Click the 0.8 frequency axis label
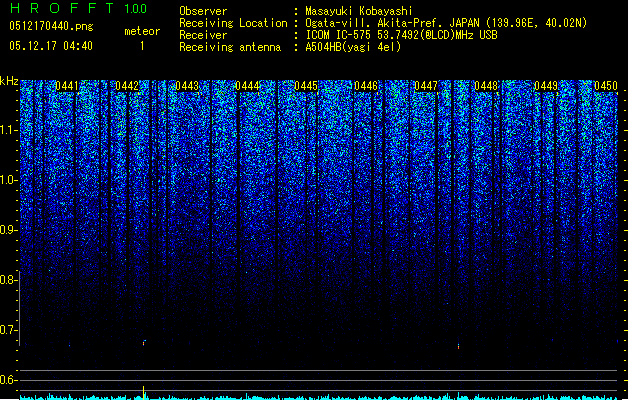The height and width of the screenshot is (400, 629). 7,280
